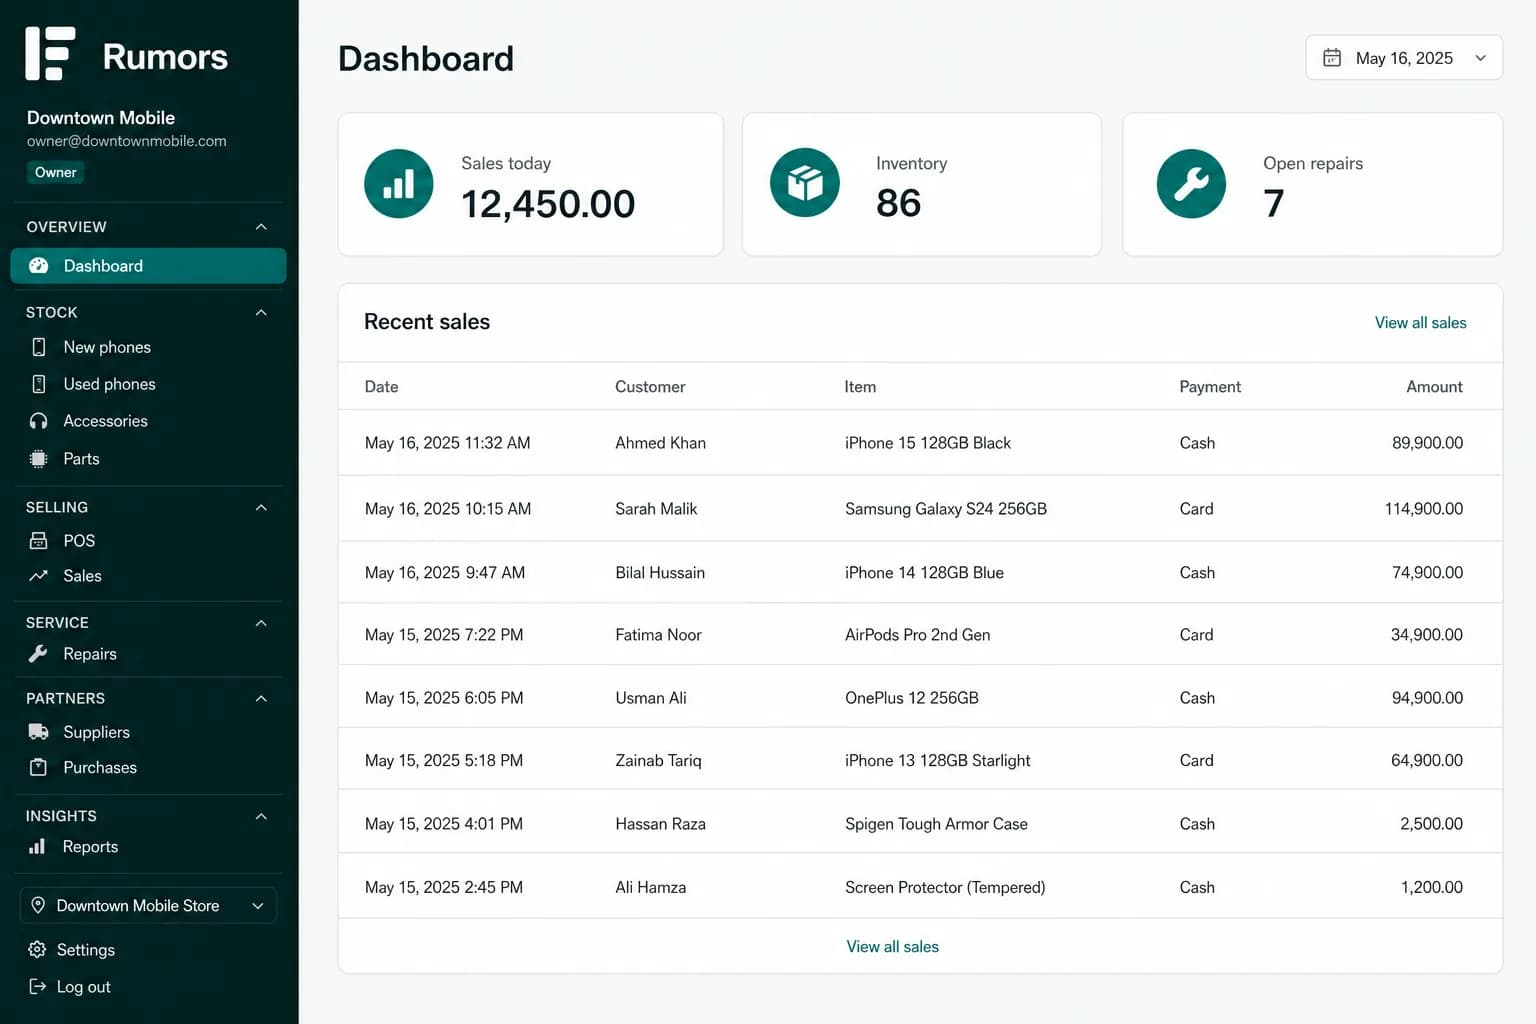Image resolution: width=1536 pixels, height=1024 pixels.
Task: Go to New phones page
Action: pyautogui.click(x=107, y=347)
